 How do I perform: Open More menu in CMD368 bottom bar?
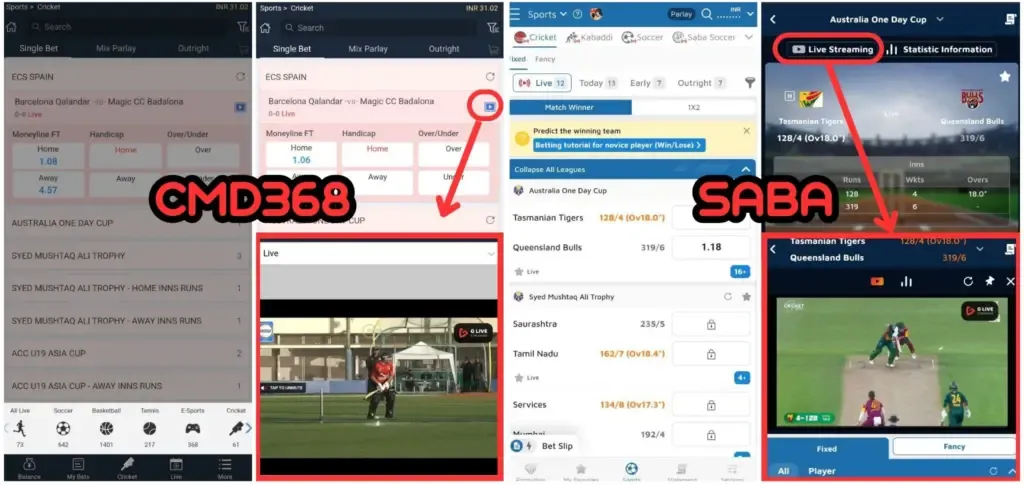coord(225,468)
